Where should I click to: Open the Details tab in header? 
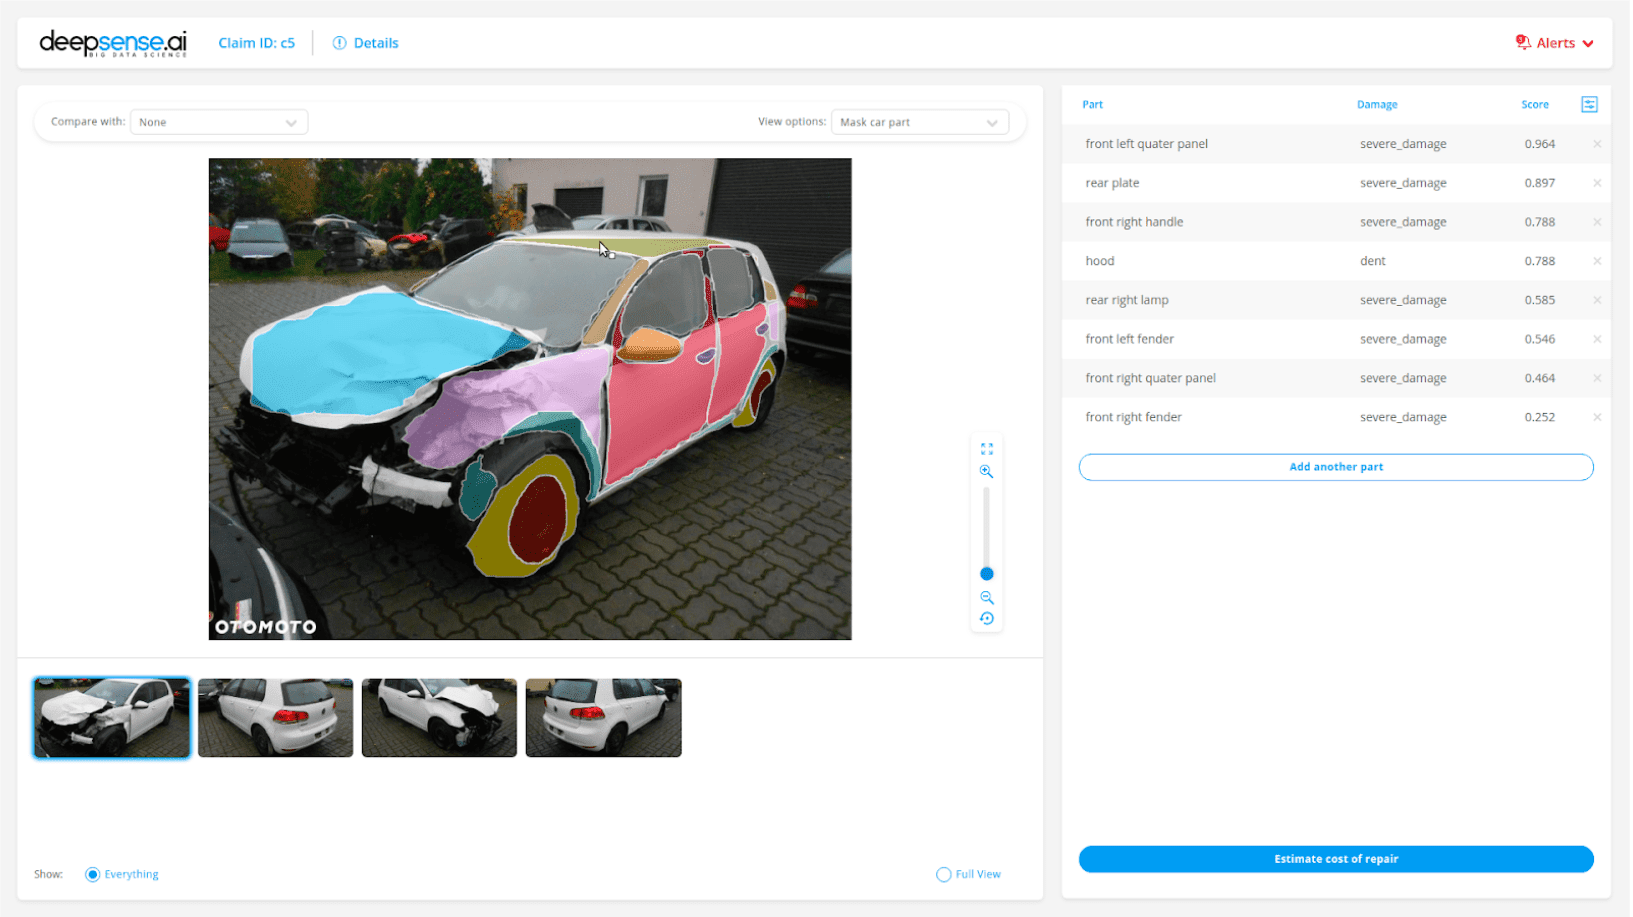(366, 43)
